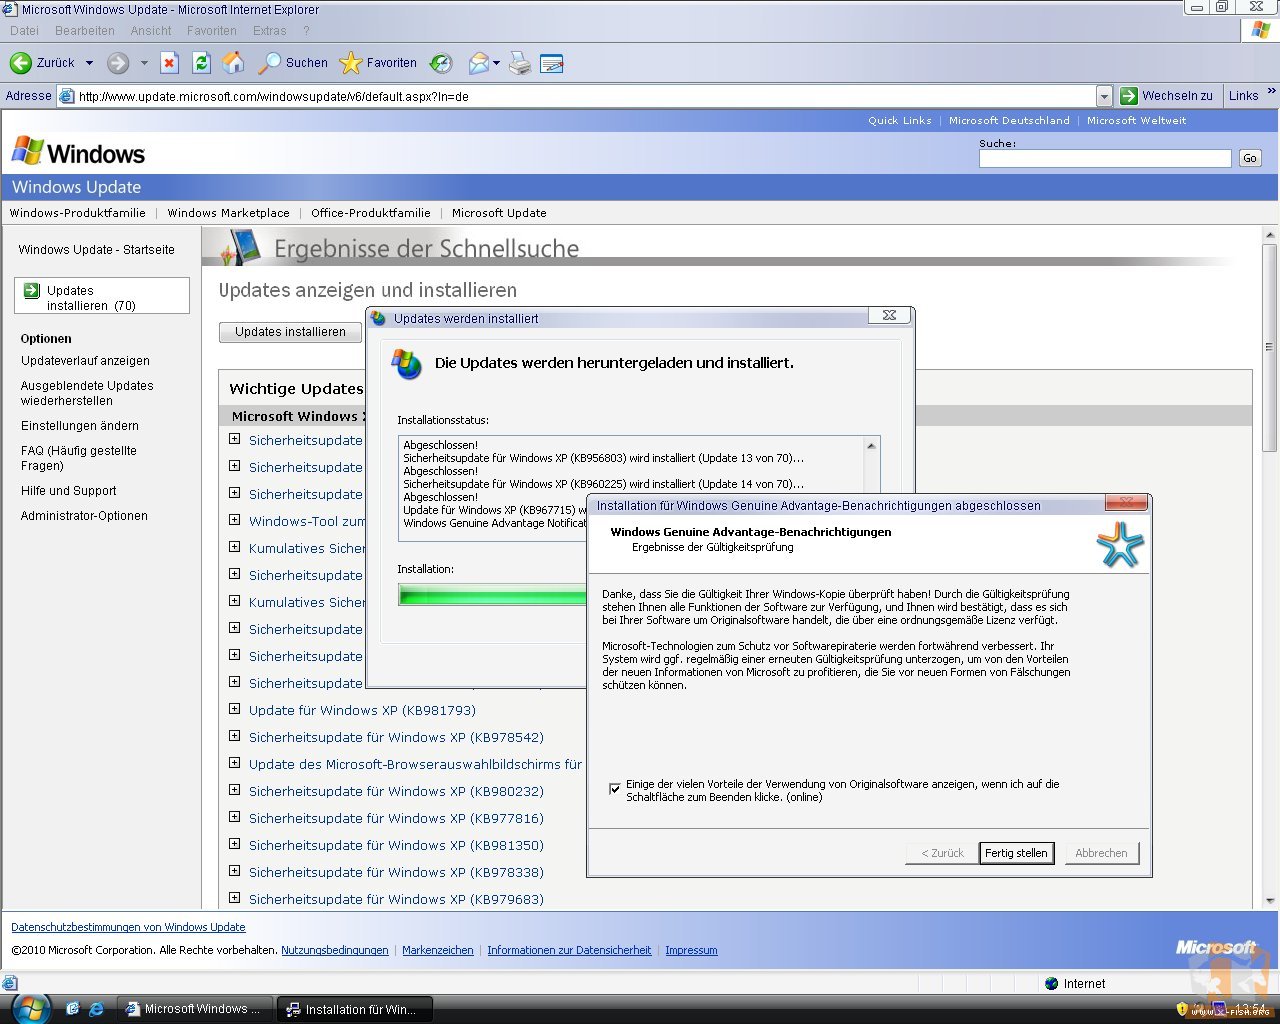Click Updates installieren button
1280x1024 pixels.
[290, 332]
